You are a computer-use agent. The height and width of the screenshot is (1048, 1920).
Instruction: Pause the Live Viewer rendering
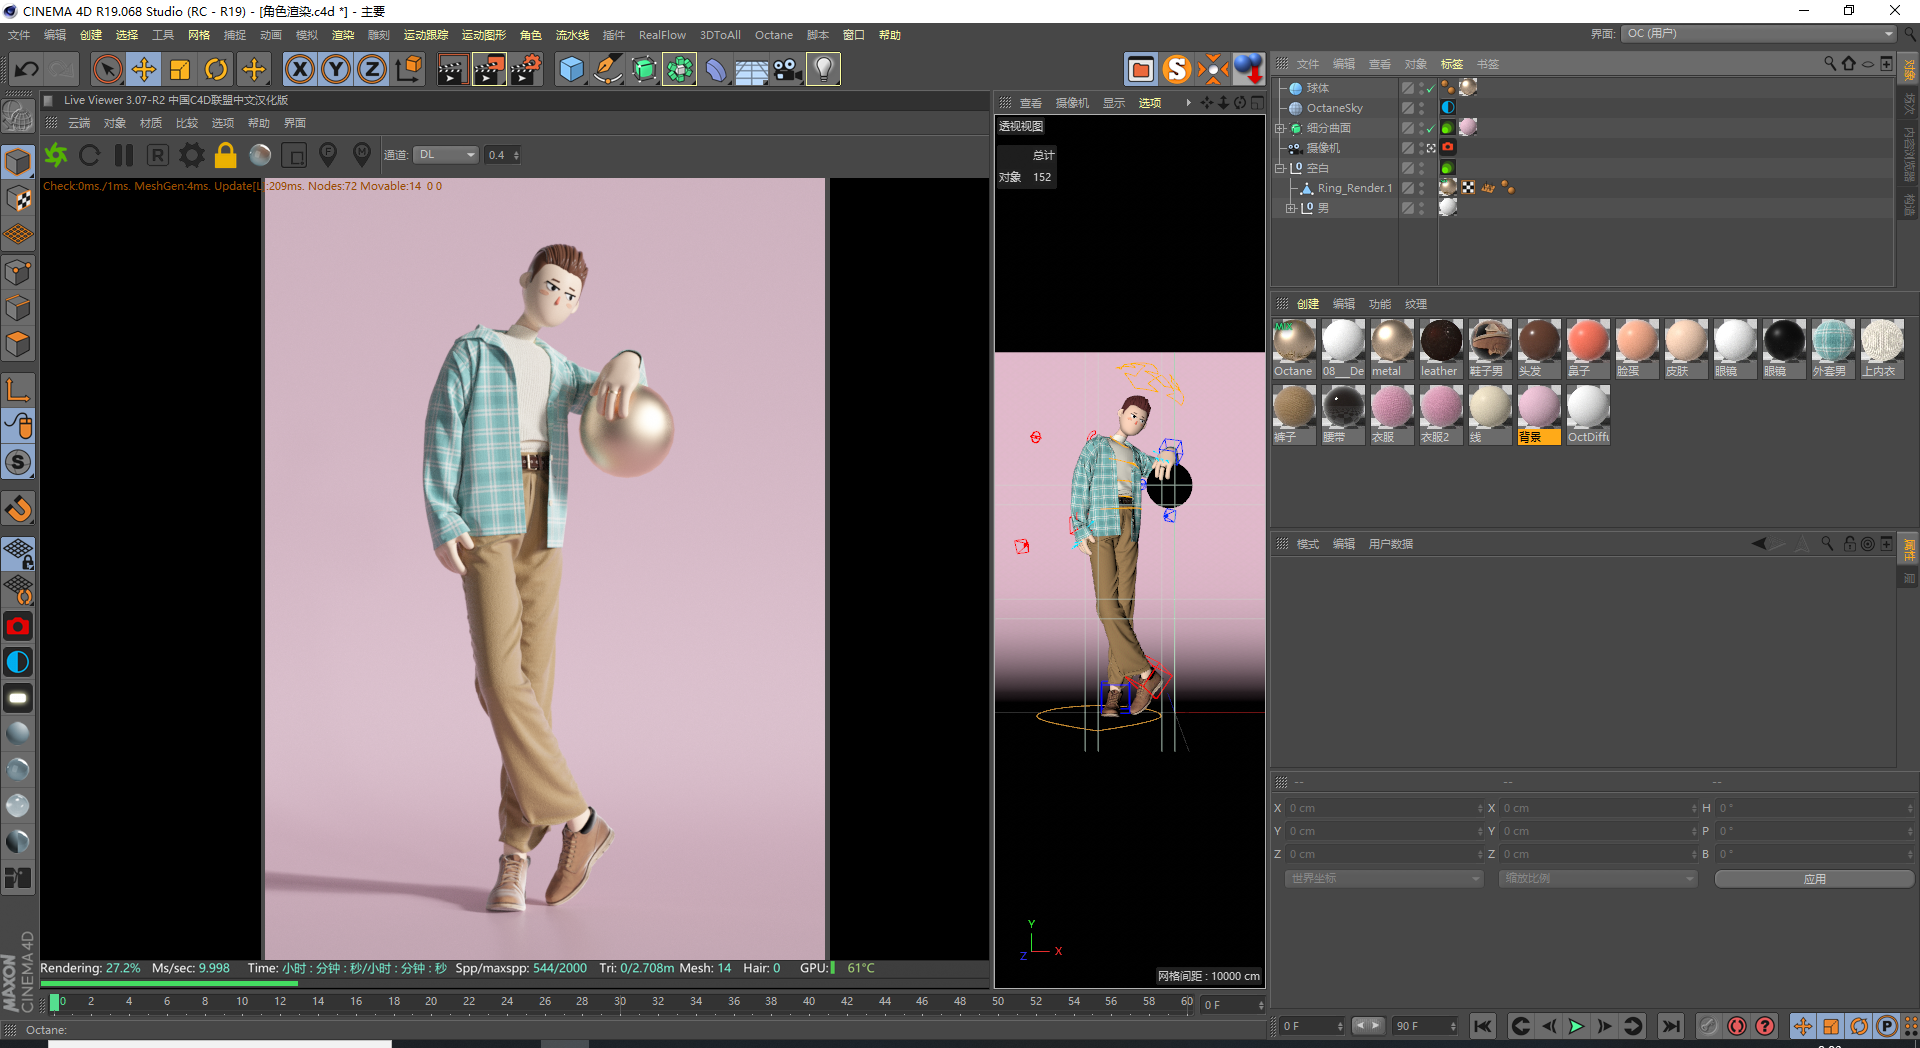coord(124,155)
